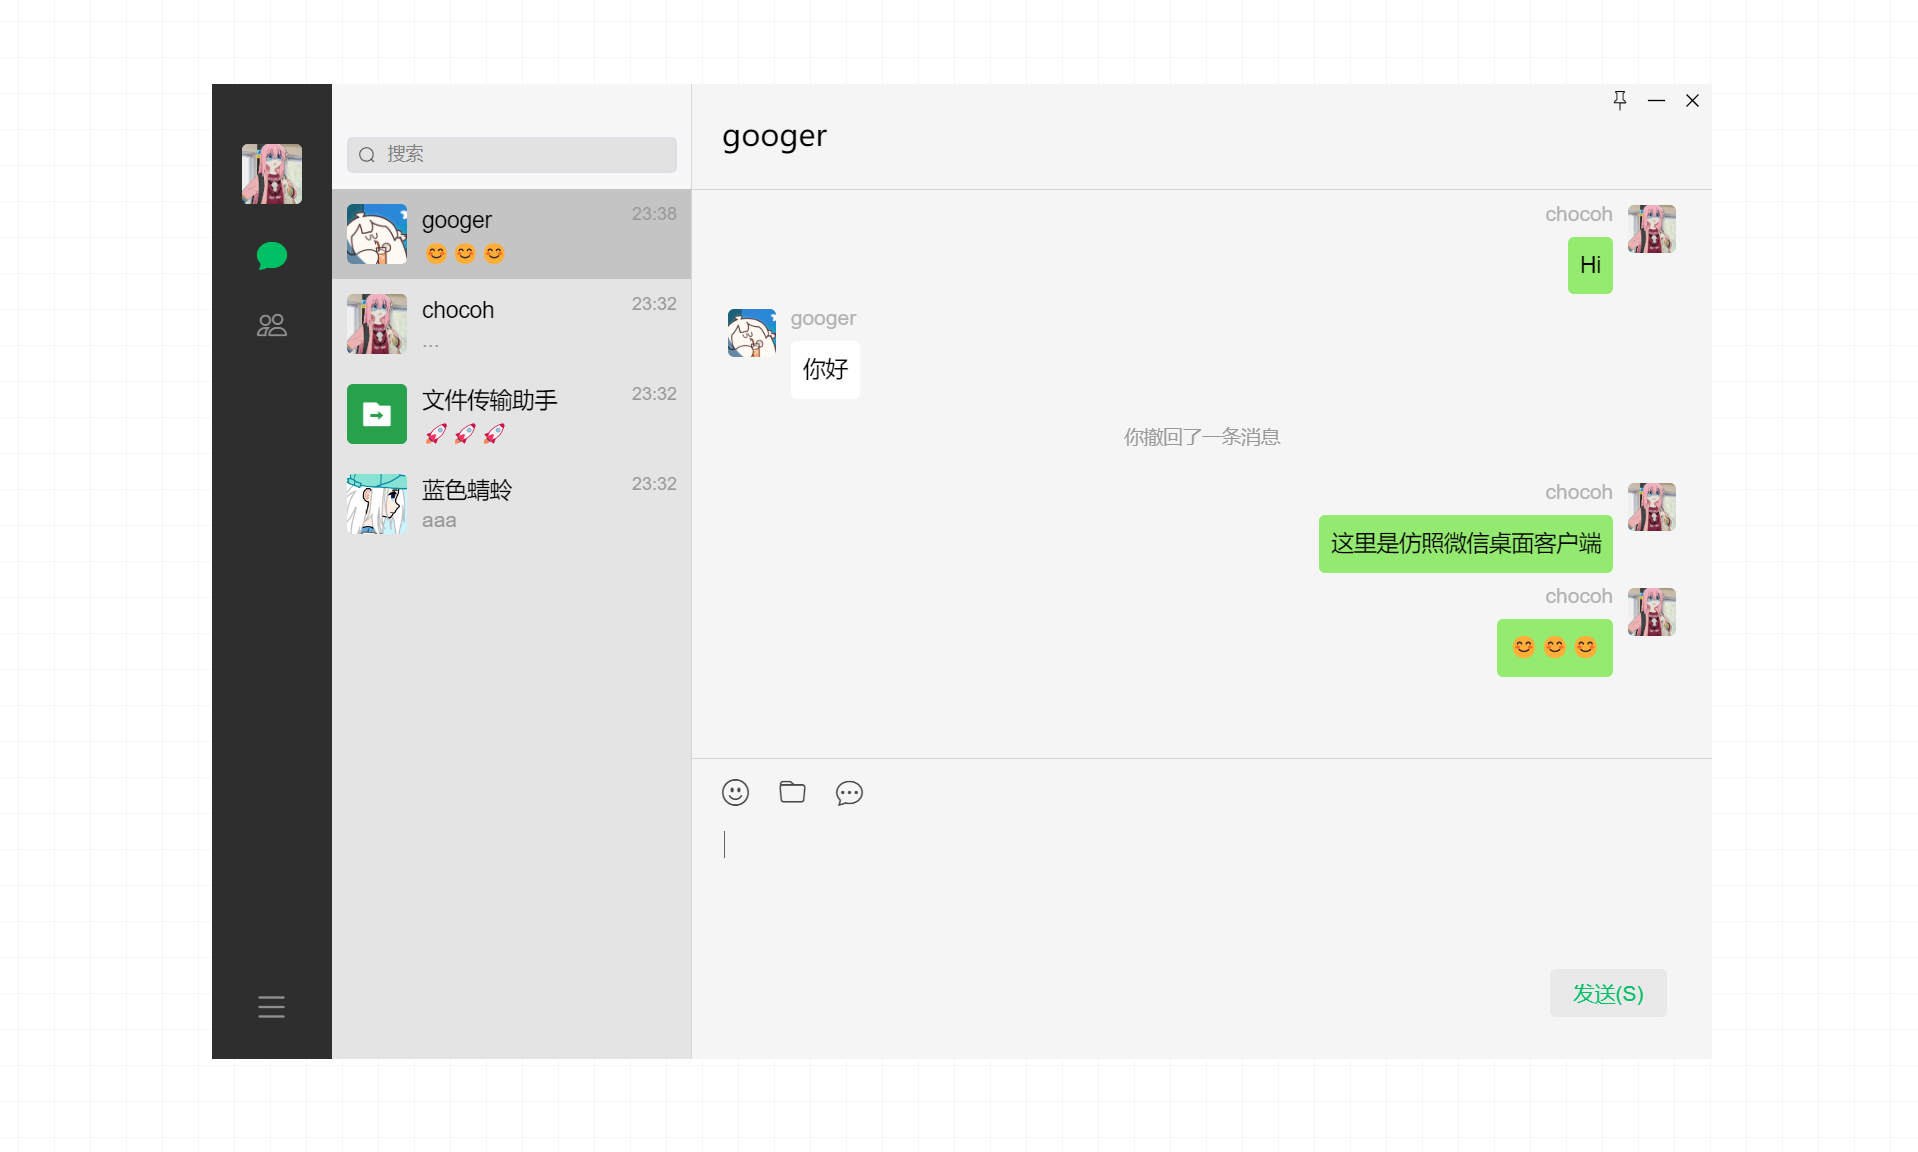Click the send file folder icon
This screenshot has width=1918, height=1152.
click(x=792, y=792)
